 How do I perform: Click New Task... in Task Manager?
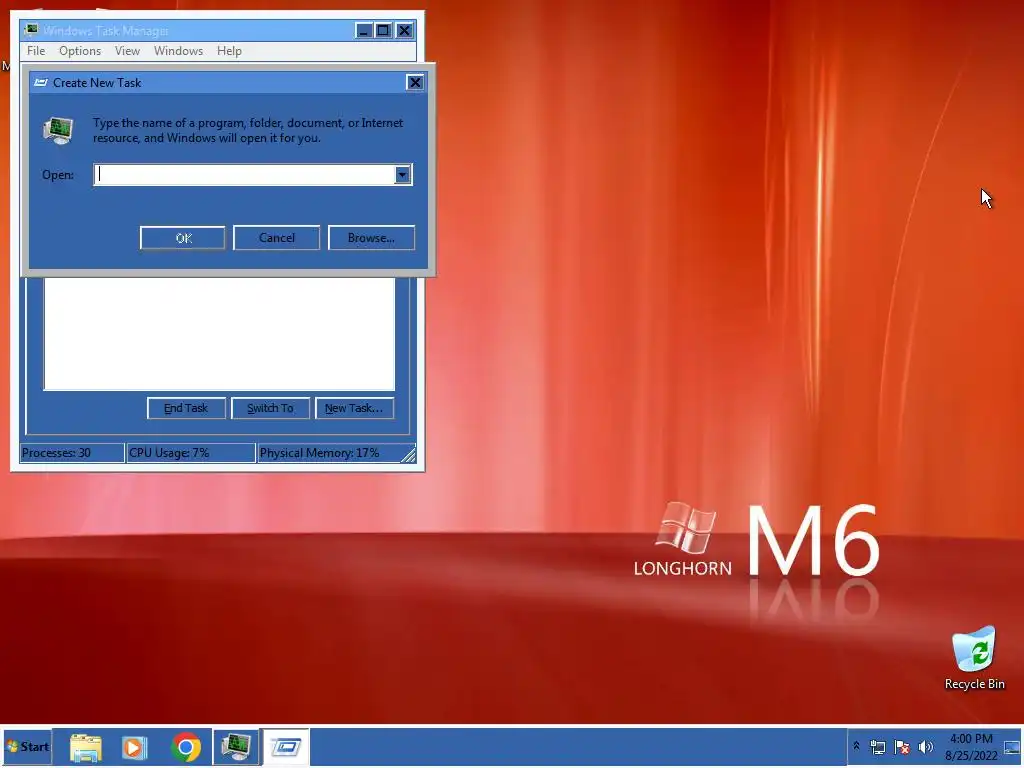(355, 408)
